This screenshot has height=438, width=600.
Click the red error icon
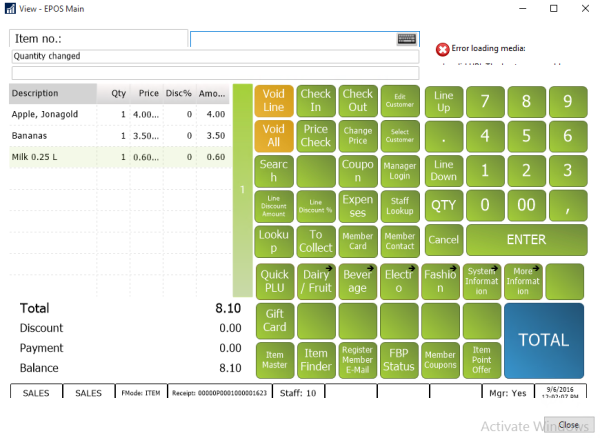pos(443,49)
